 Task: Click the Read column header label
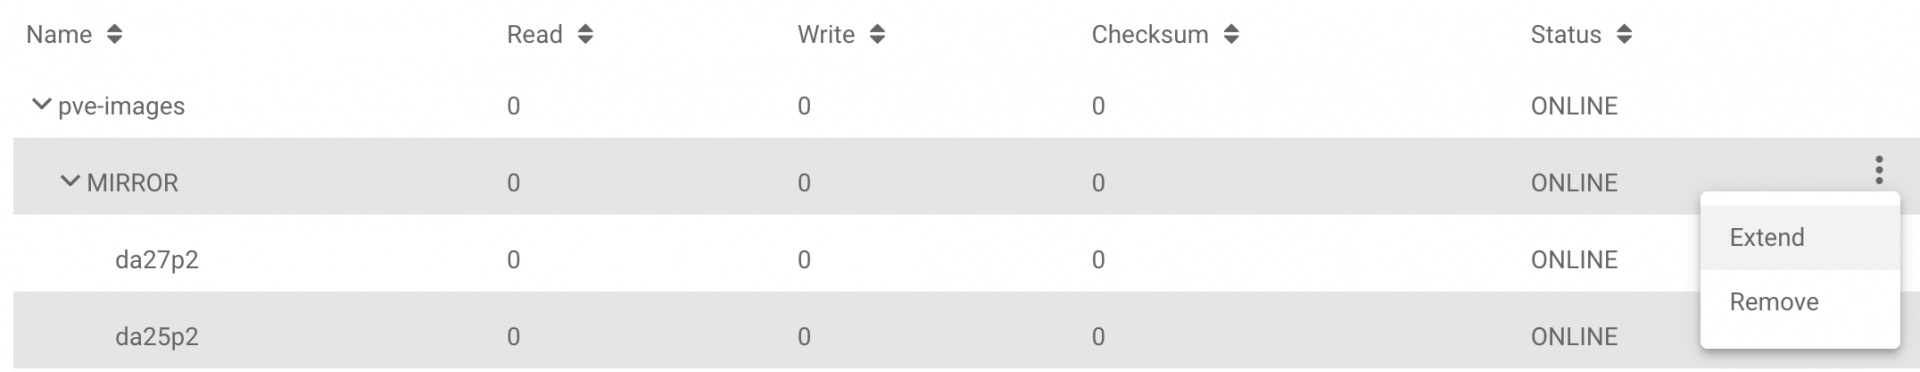(x=535, y=35)
